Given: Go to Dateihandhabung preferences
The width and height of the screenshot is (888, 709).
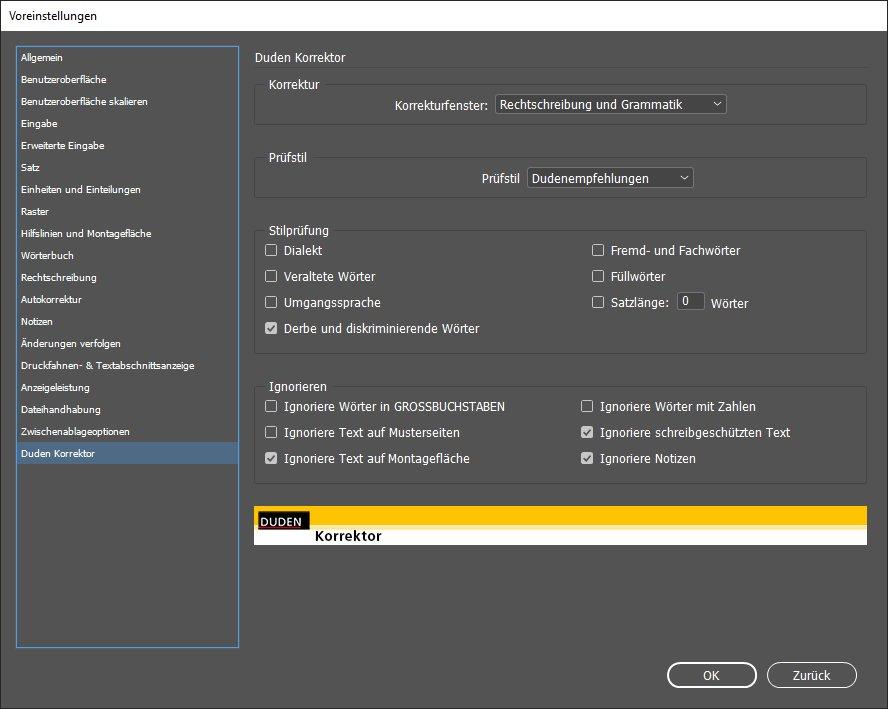Looking at the screenshot, I should [x=127, y=410].
